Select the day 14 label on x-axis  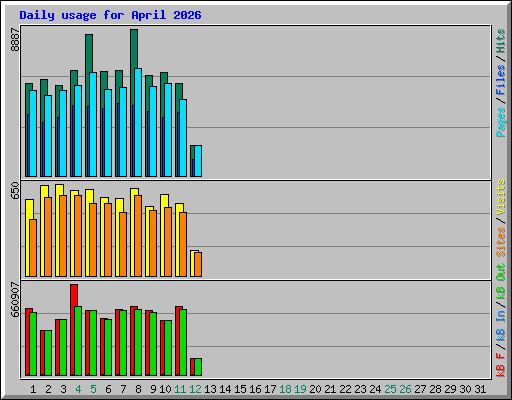click(225, 389)
